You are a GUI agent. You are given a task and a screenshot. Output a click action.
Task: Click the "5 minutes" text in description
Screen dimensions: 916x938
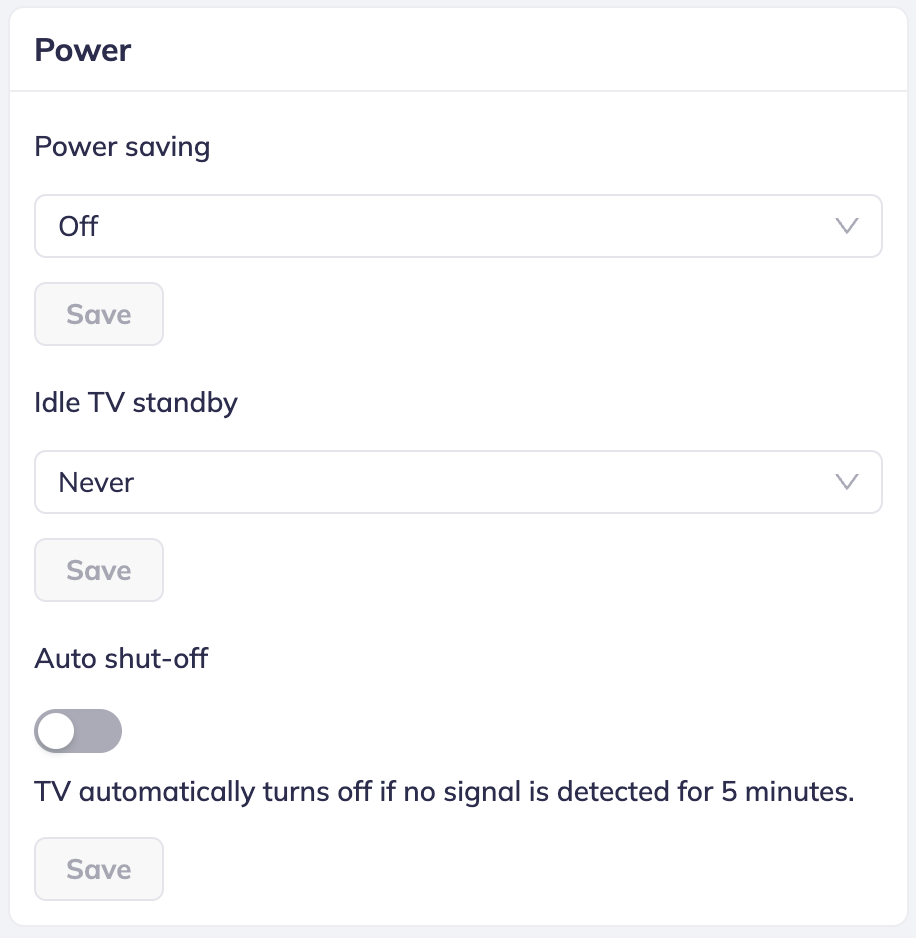[x=786, y=793]
